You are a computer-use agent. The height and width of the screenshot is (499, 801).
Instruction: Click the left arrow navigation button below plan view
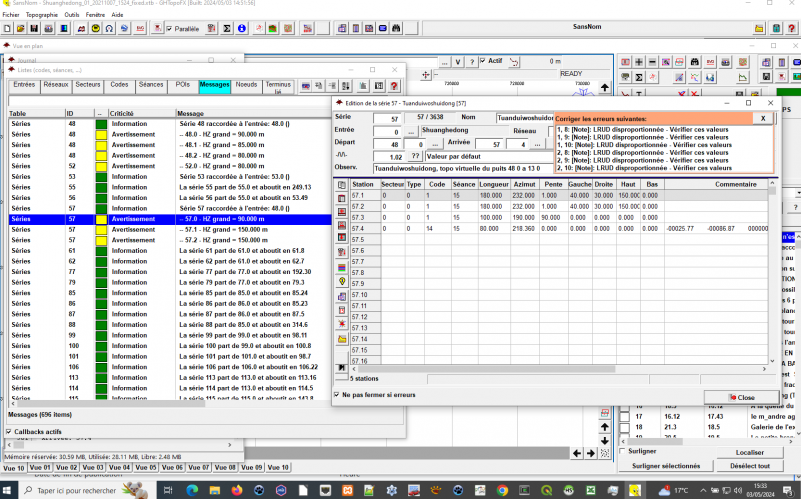tap(577, 453)
